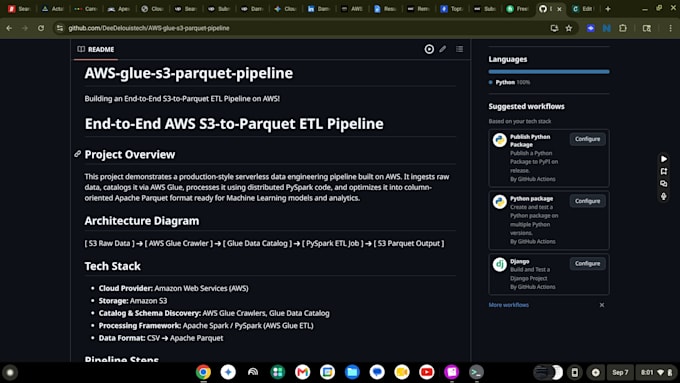Open the README outline list icon
The height and width of the screenshot is (383, 680).
pos(459,49)
